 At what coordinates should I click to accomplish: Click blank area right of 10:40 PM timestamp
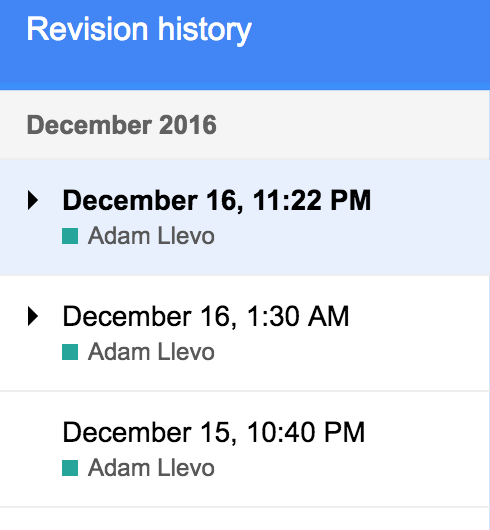[x=426, y=432]
